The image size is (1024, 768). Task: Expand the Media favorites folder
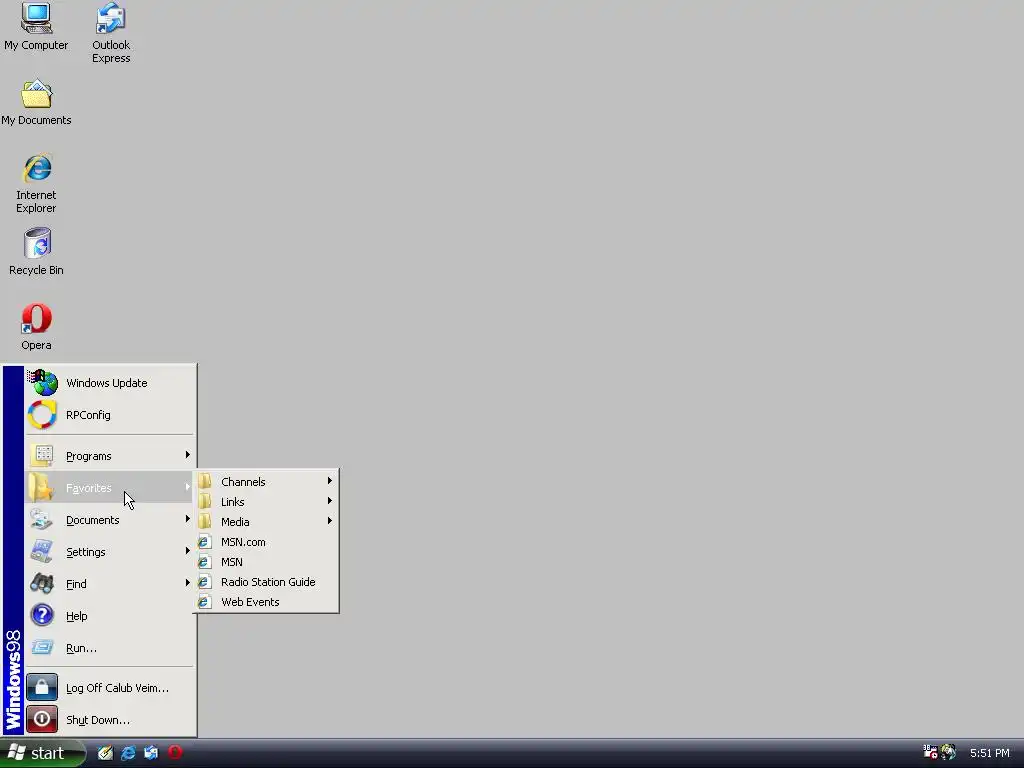click(x=266, y=521)
